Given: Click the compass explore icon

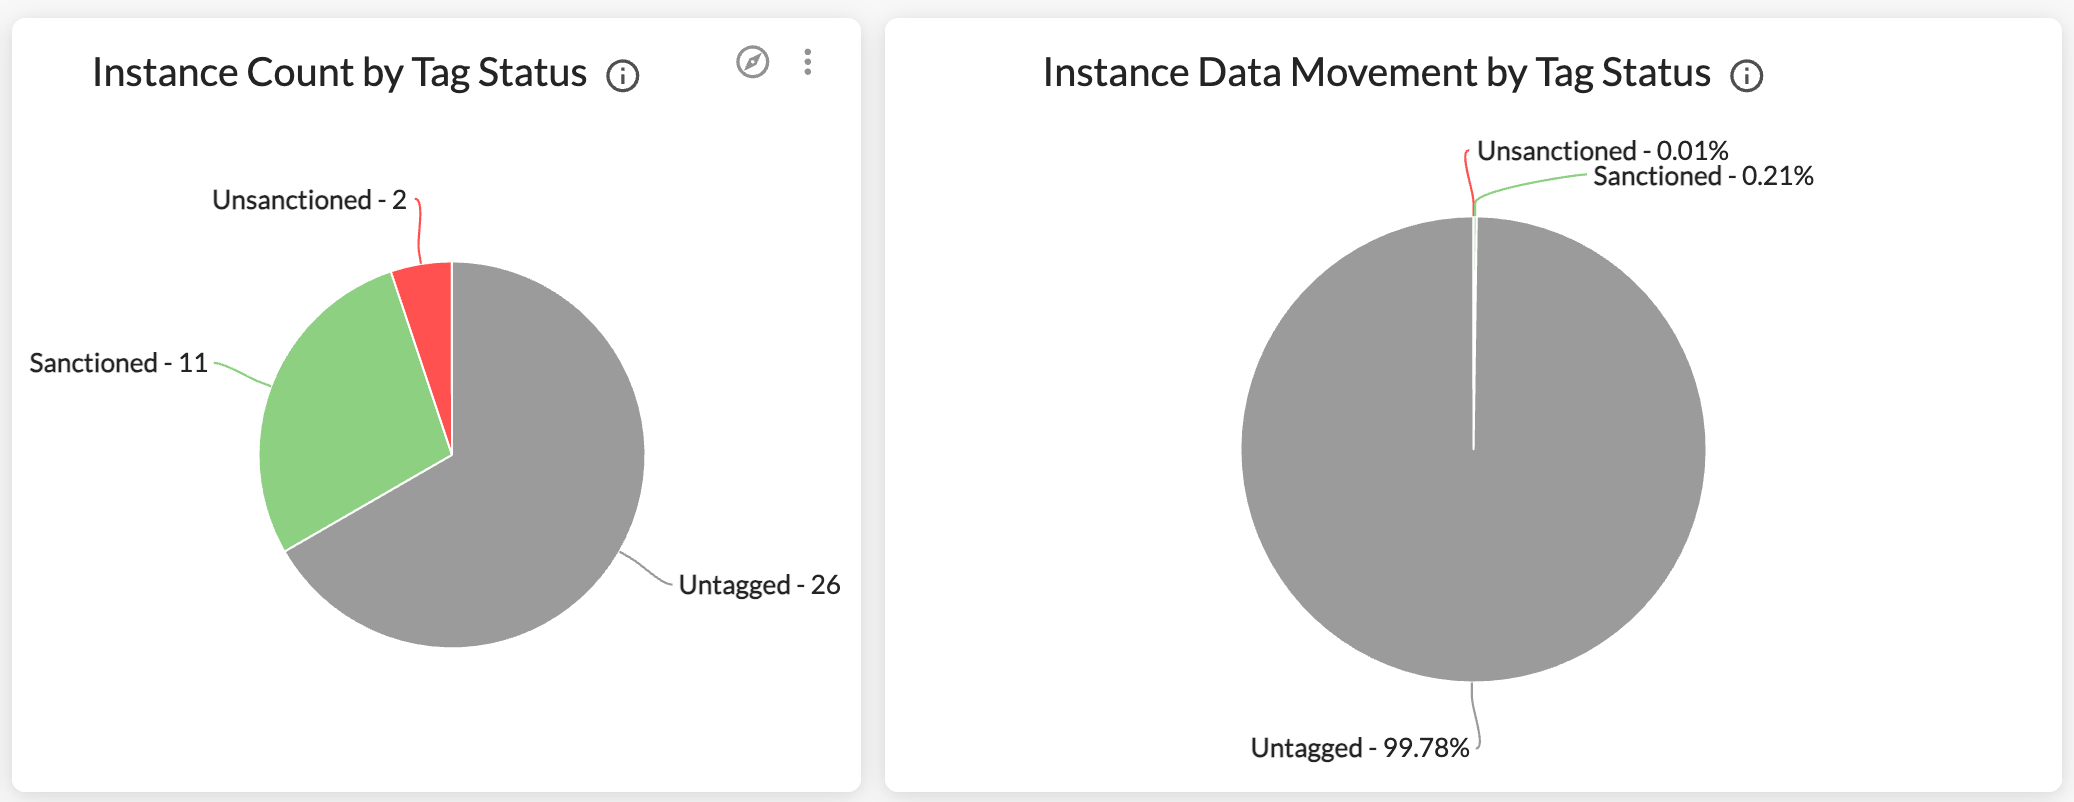Looking at the screenshot, I should click(752, 62).
